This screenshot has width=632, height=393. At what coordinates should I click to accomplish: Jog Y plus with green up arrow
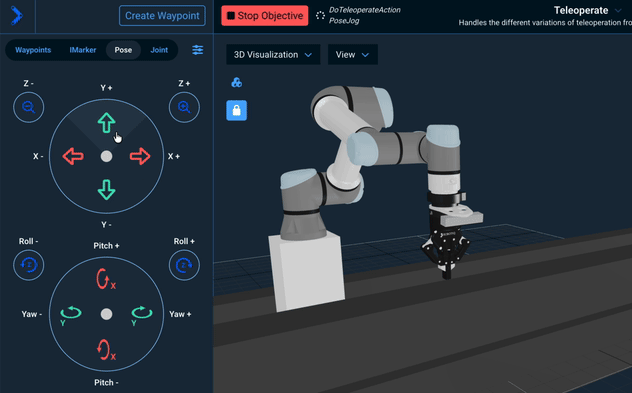point(106,123)
